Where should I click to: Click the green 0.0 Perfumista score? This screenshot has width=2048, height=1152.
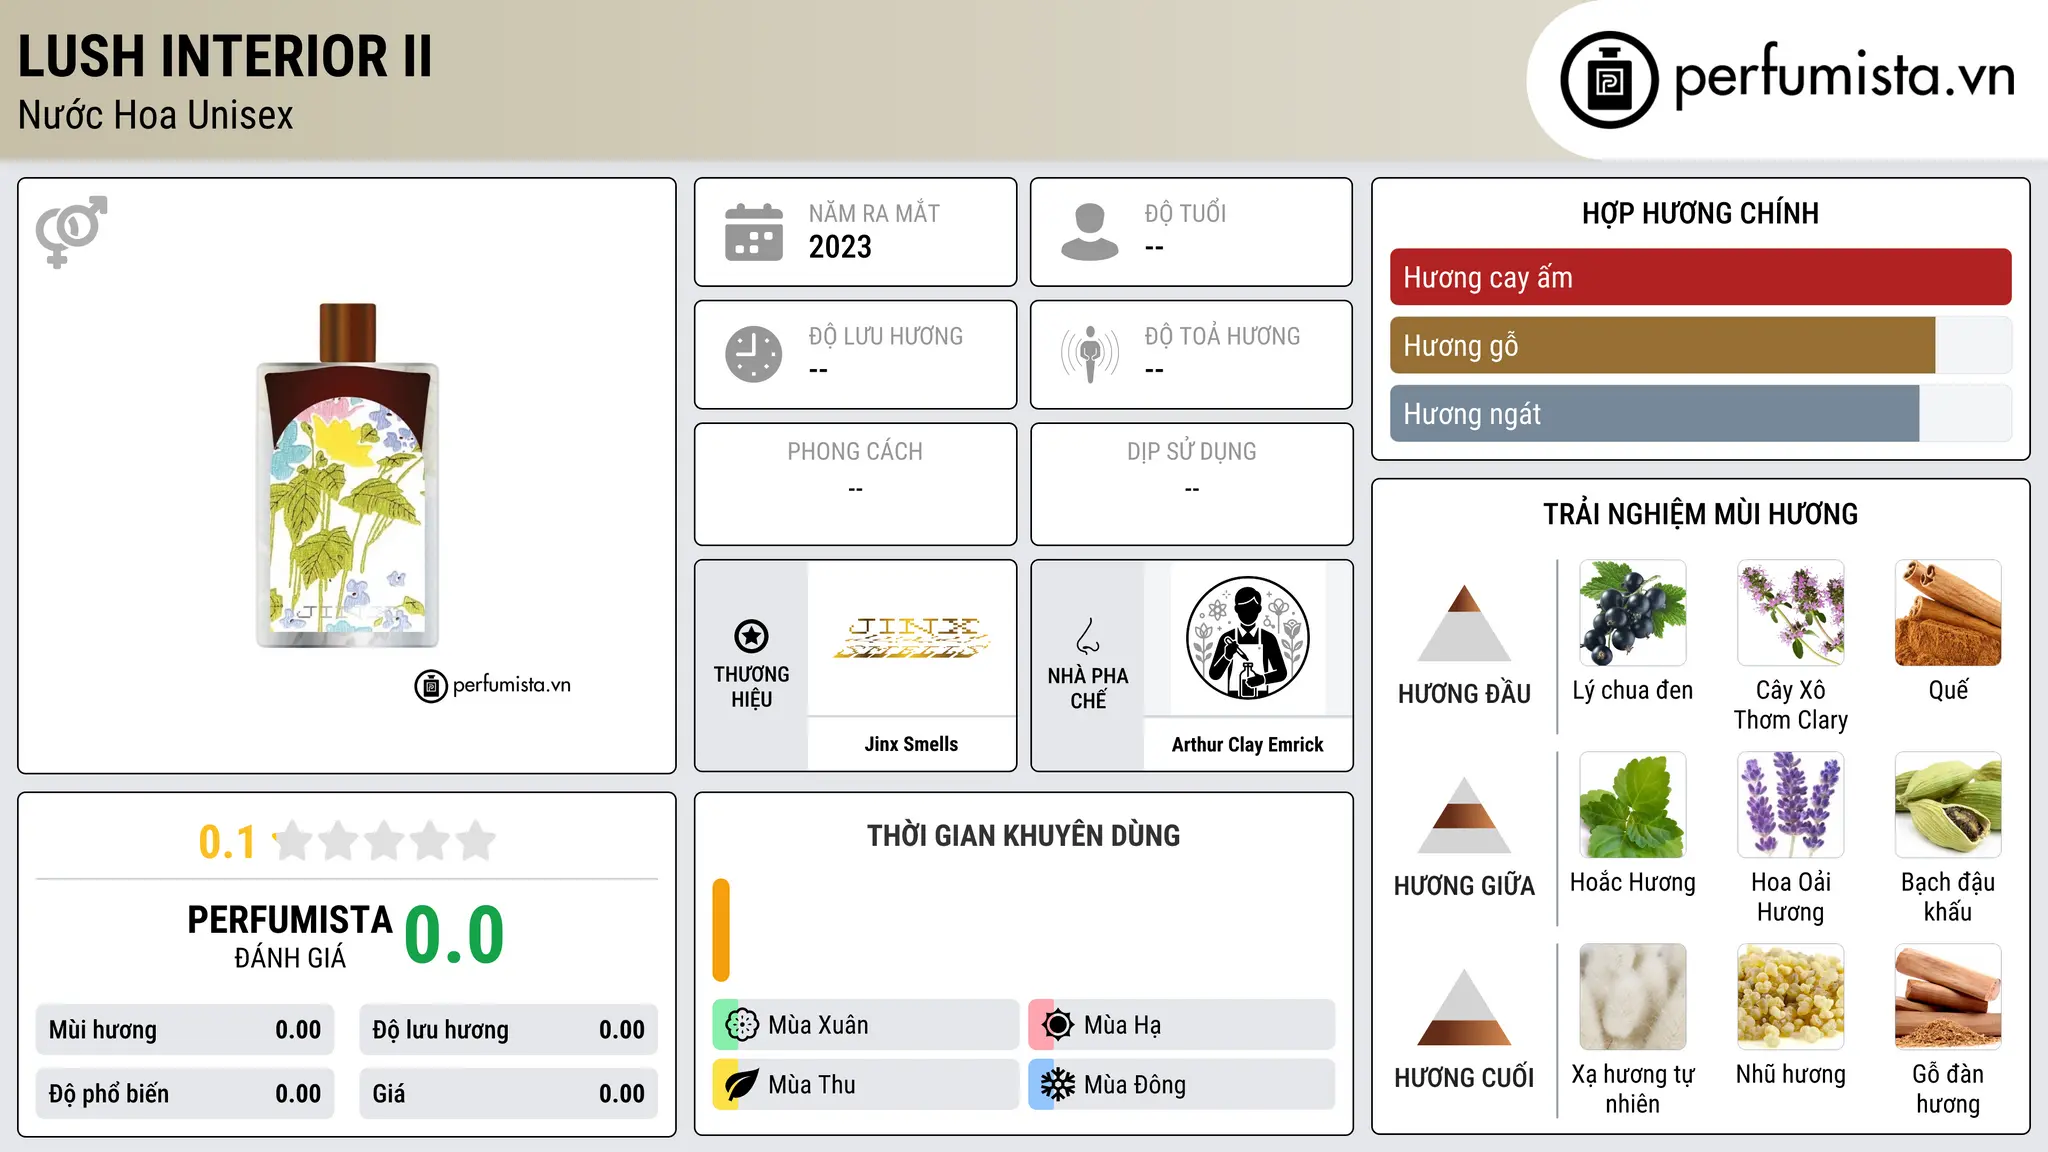pos(454,935)
